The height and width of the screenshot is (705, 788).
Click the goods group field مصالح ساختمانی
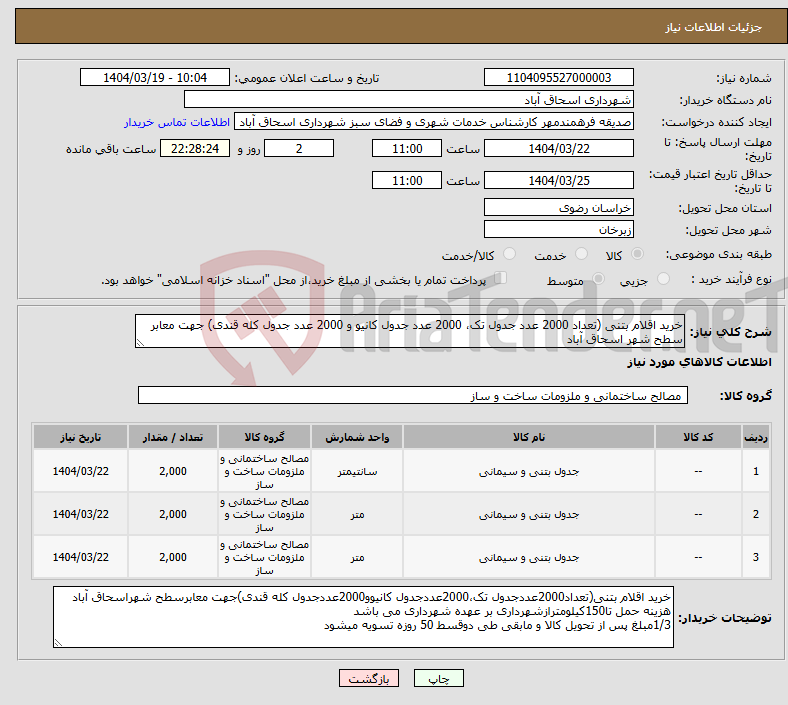click(x=413, y=395)
